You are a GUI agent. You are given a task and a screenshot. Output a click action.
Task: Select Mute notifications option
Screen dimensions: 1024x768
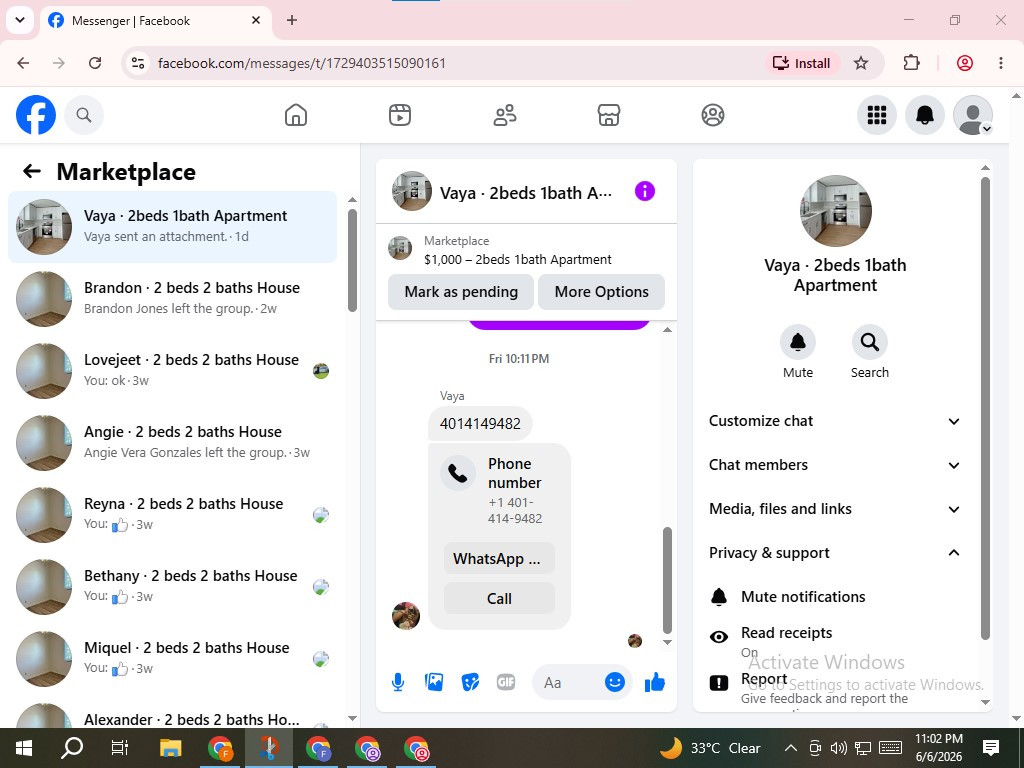pyautogui.click(x=835, y=597)
